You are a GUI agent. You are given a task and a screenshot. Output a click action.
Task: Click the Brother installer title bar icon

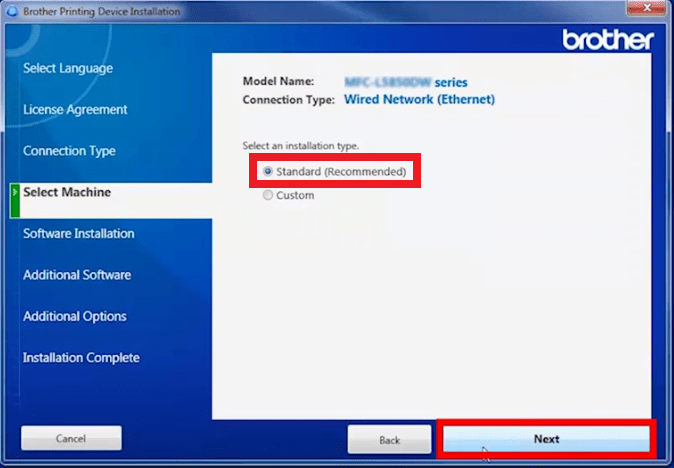pyautogui.click(x=12, y=12)
